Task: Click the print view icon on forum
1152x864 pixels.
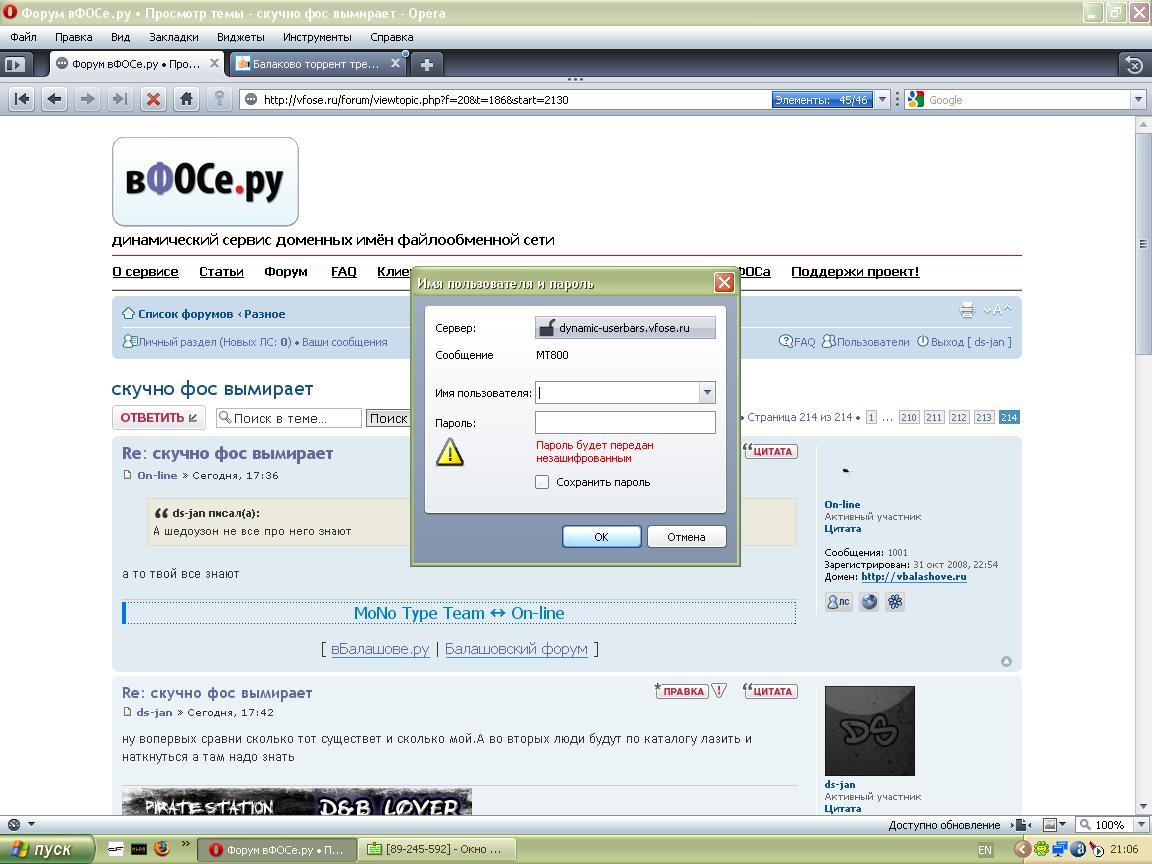Action: [x=967, y=311]
